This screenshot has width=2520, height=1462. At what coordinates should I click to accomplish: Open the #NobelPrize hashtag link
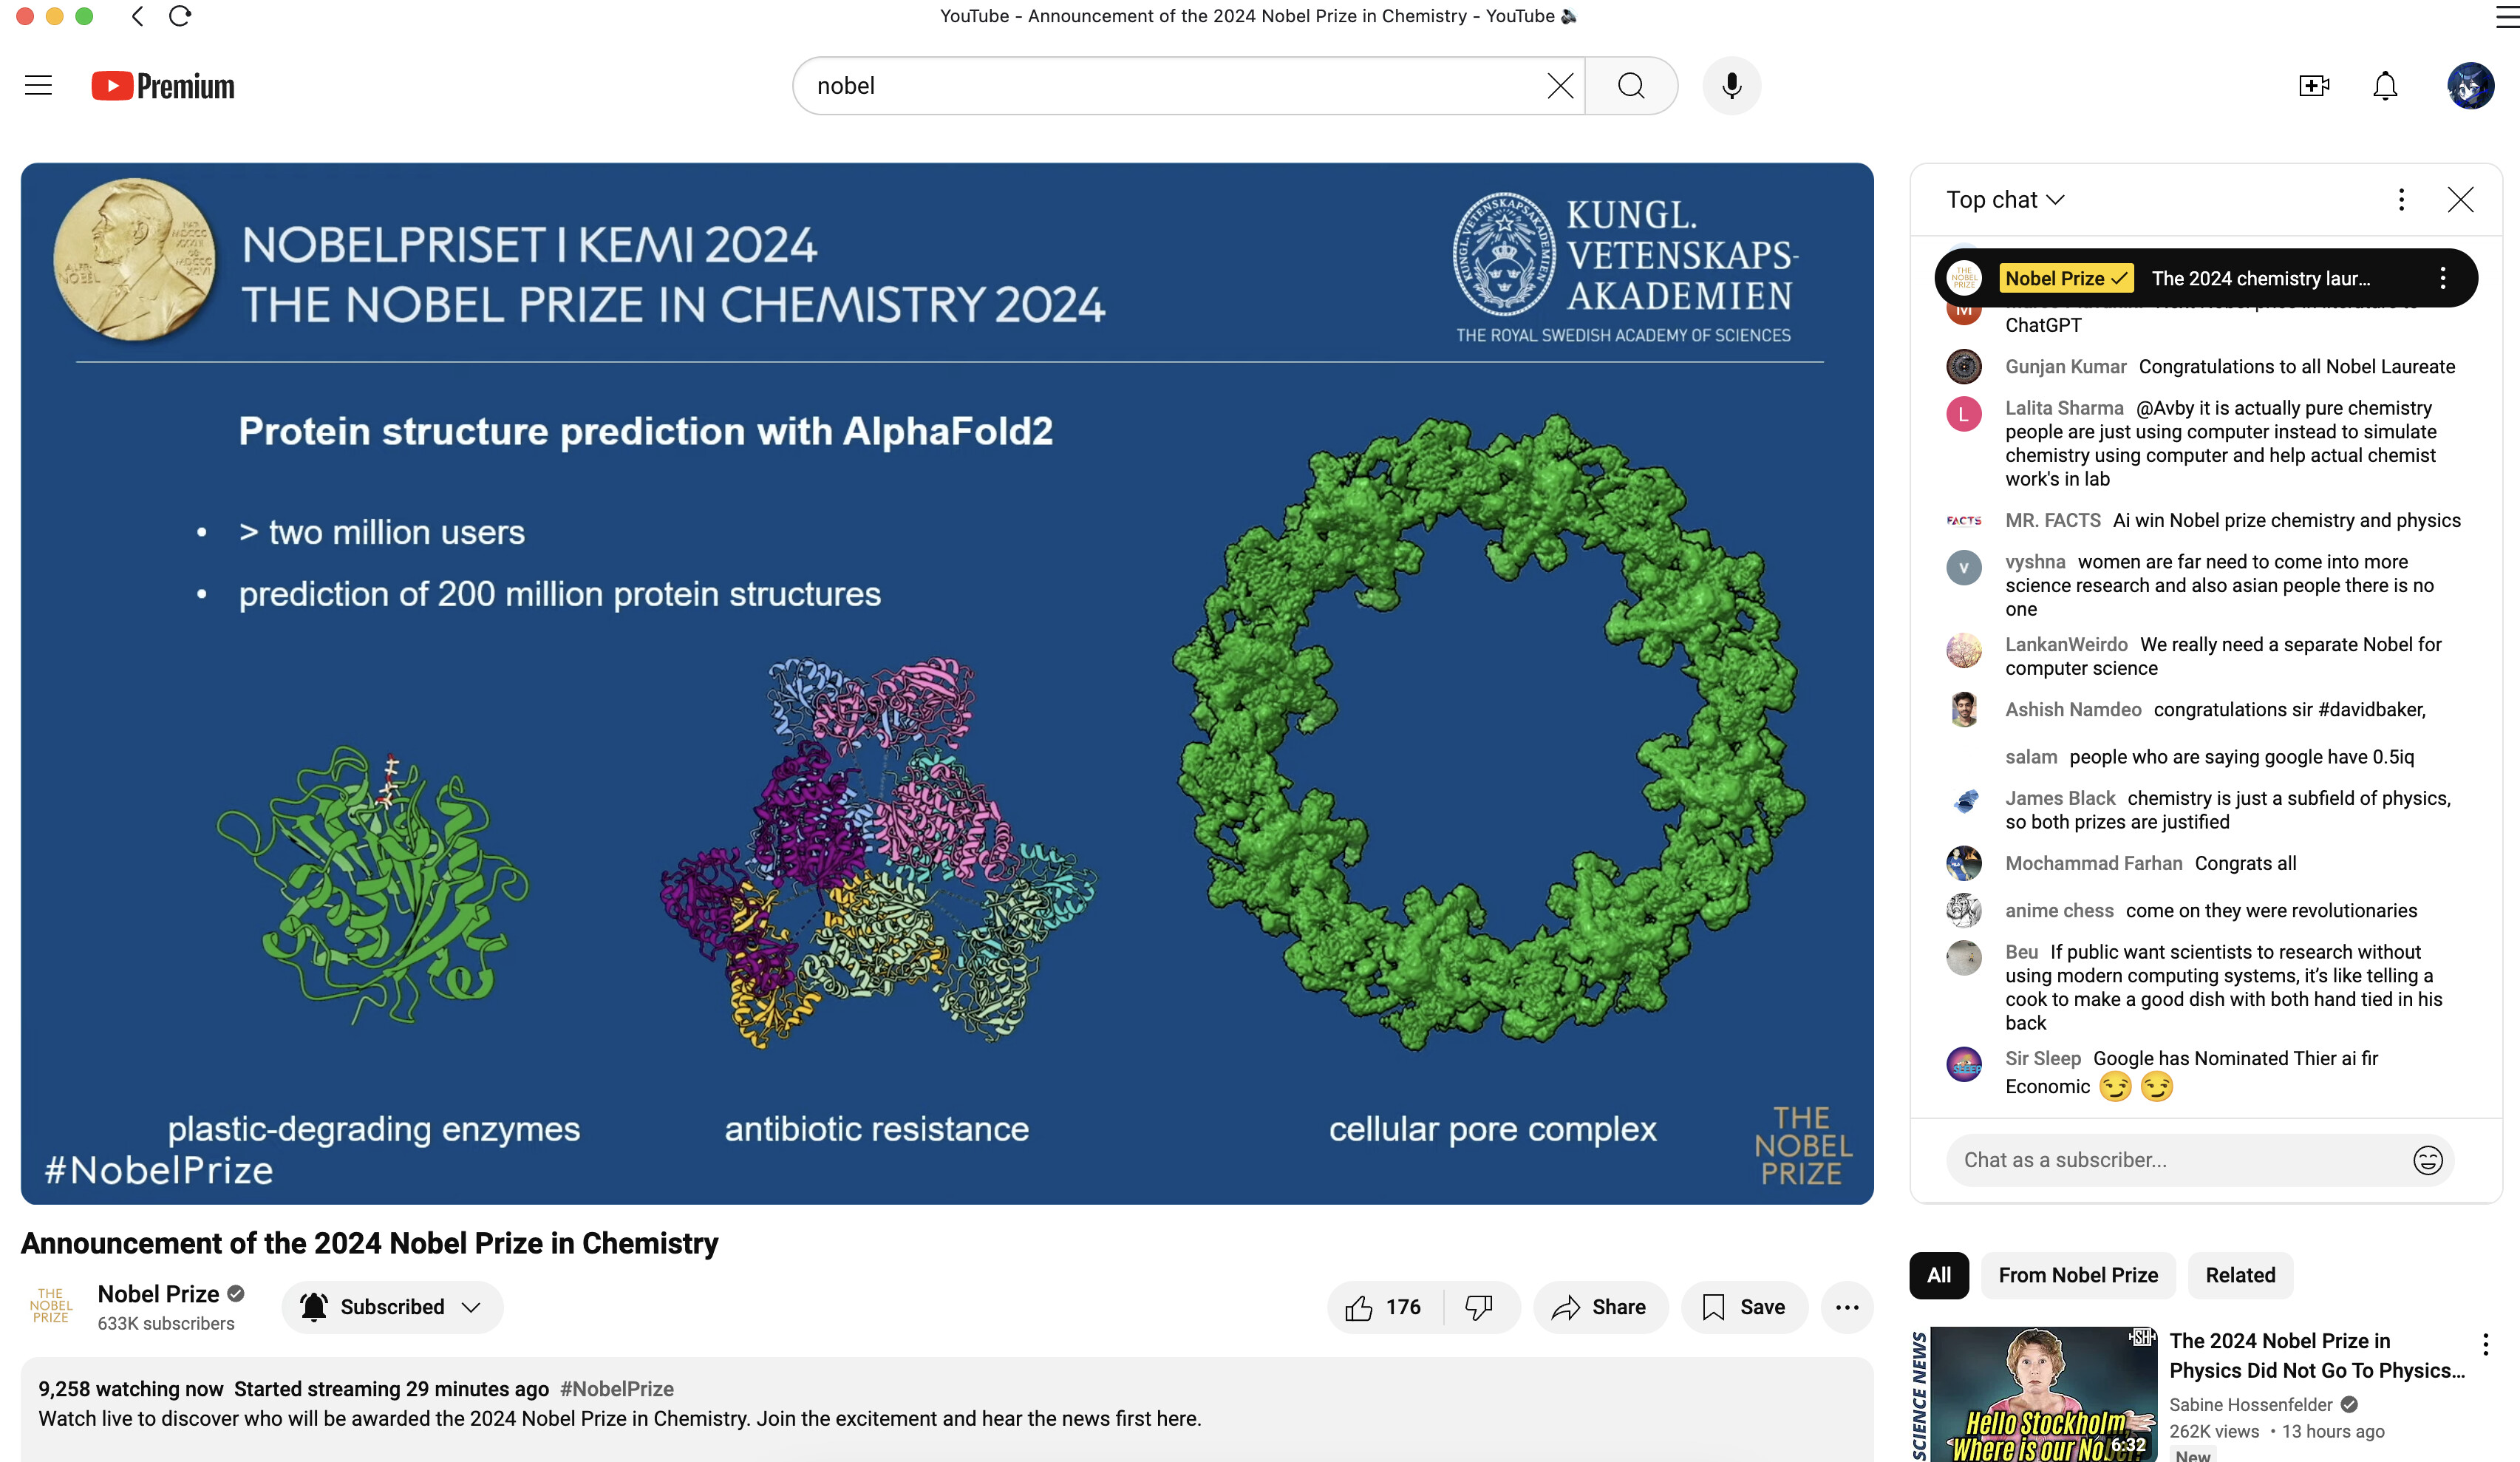click(x=616, y=1388)
